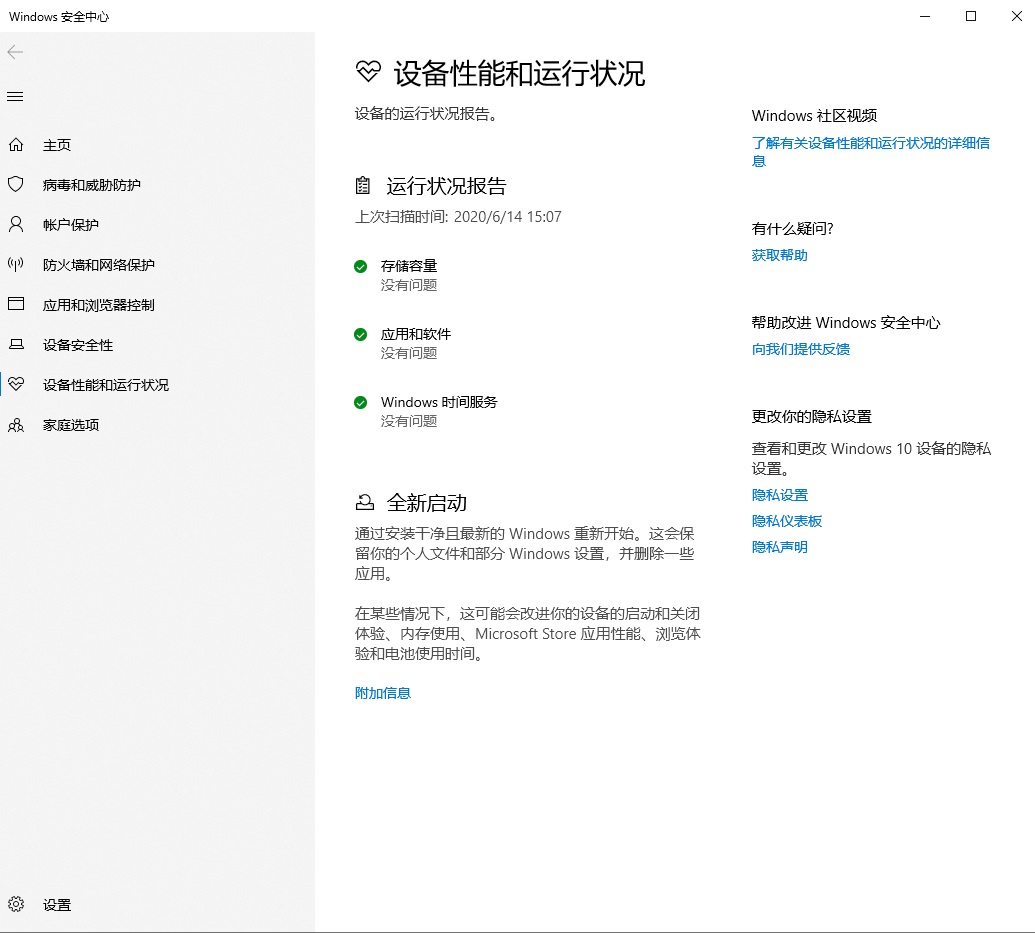Click the app and browser control icon

point(16,305)
